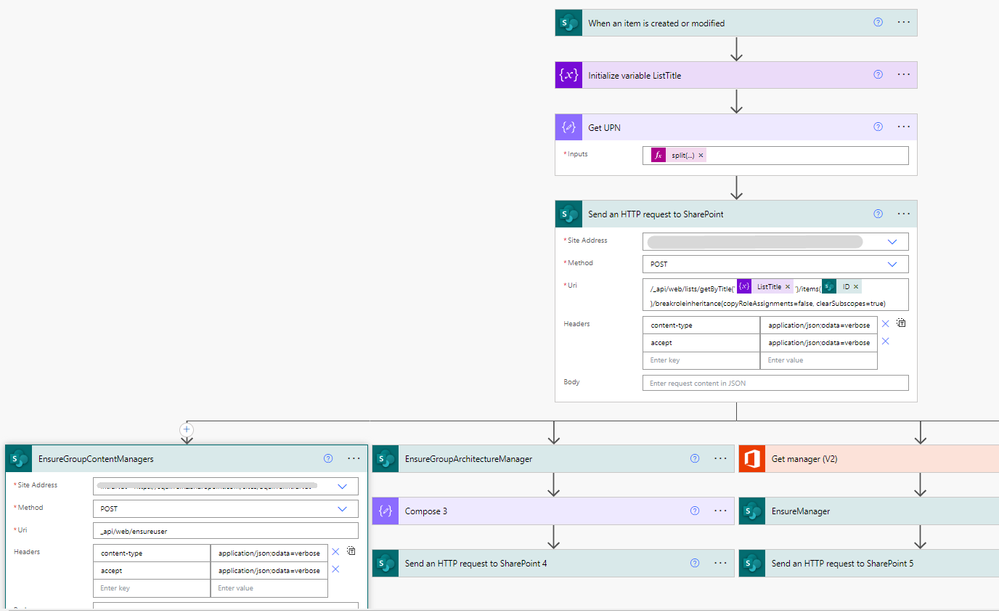The image size is (999, 611).
Task: Expand the EnsureManager action
Action: [x=869, y=511]
